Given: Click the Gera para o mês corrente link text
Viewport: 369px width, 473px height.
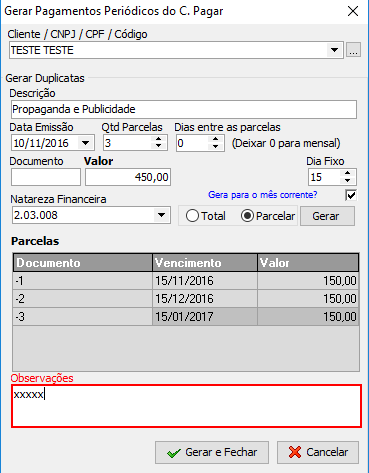Looking at the screenshot, I should click(263, 195).
